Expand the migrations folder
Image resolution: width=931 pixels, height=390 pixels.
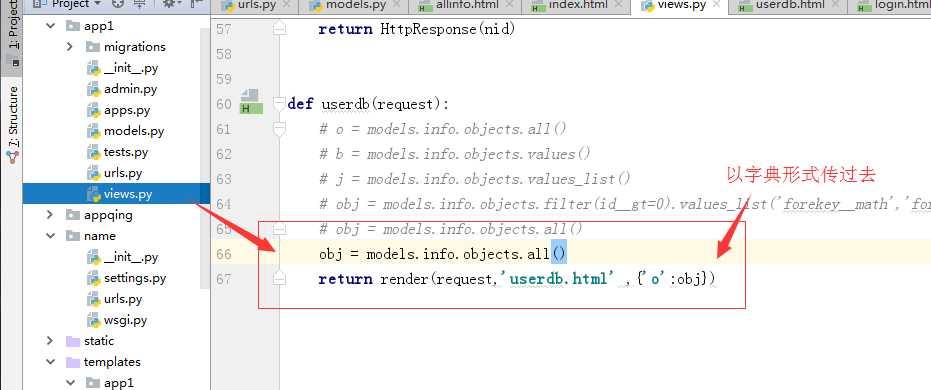pos(69,47)
